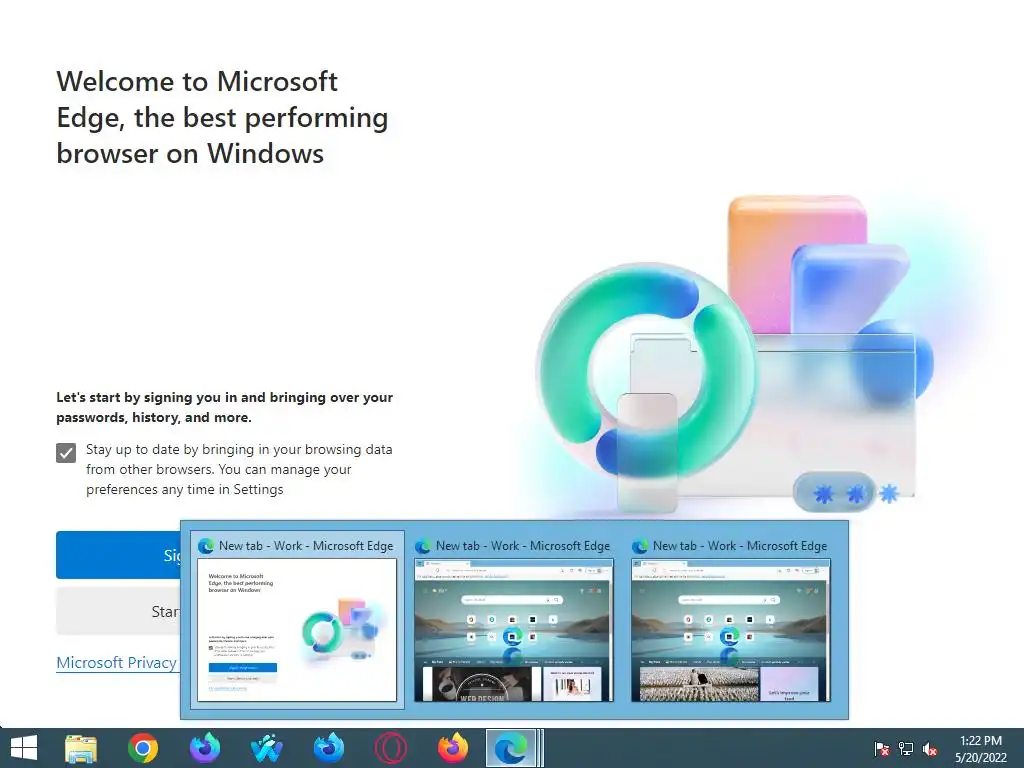The width and height of the screenshot is (1024, 768).
Task: Open File Explorer from the taskbar
Action: pyautogui.click(x=81, y=748)
